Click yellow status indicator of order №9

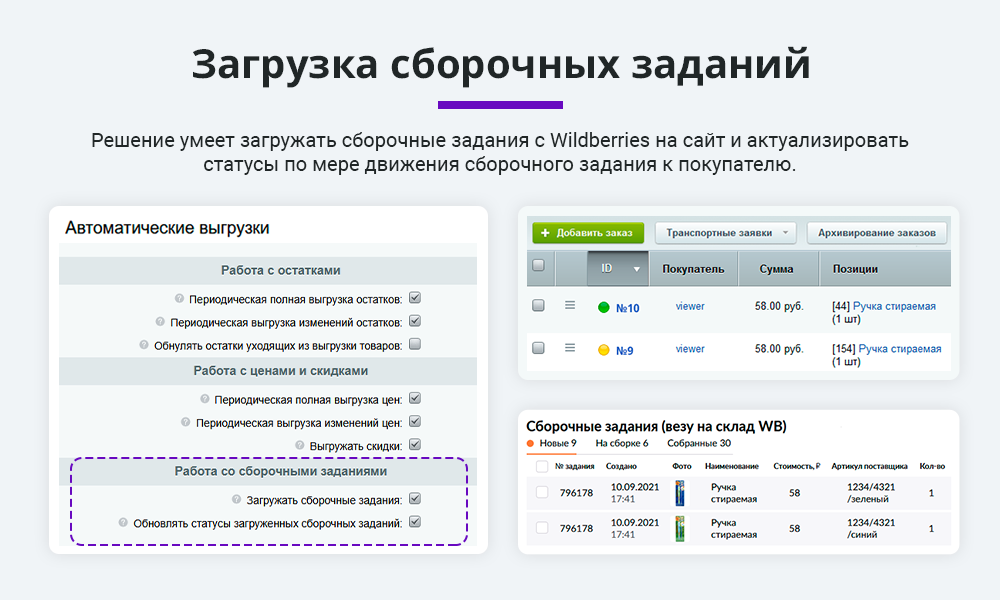click(604, 348)
